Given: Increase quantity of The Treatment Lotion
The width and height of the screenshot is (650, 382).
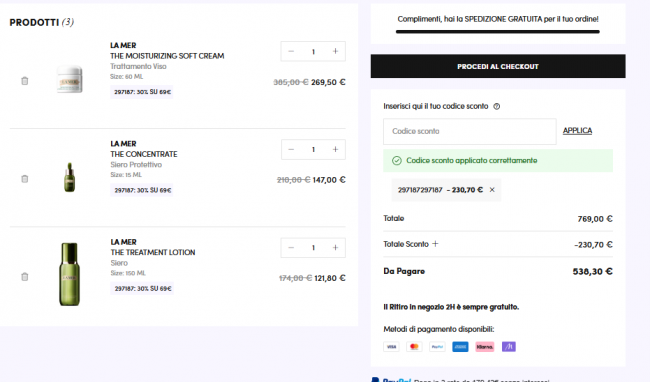Looking at the screenshot, I should point(335,248).
